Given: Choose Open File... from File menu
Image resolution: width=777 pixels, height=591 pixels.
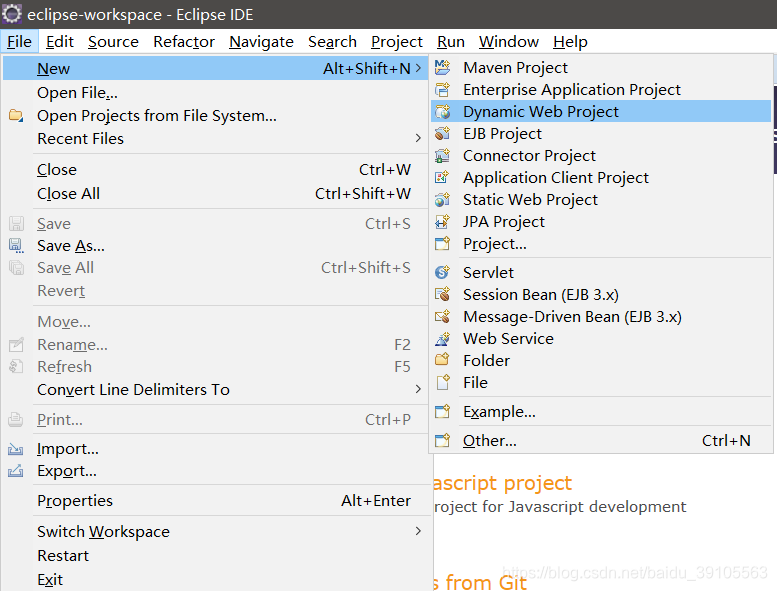Looking at the screenshot, I should pos(216,93).
